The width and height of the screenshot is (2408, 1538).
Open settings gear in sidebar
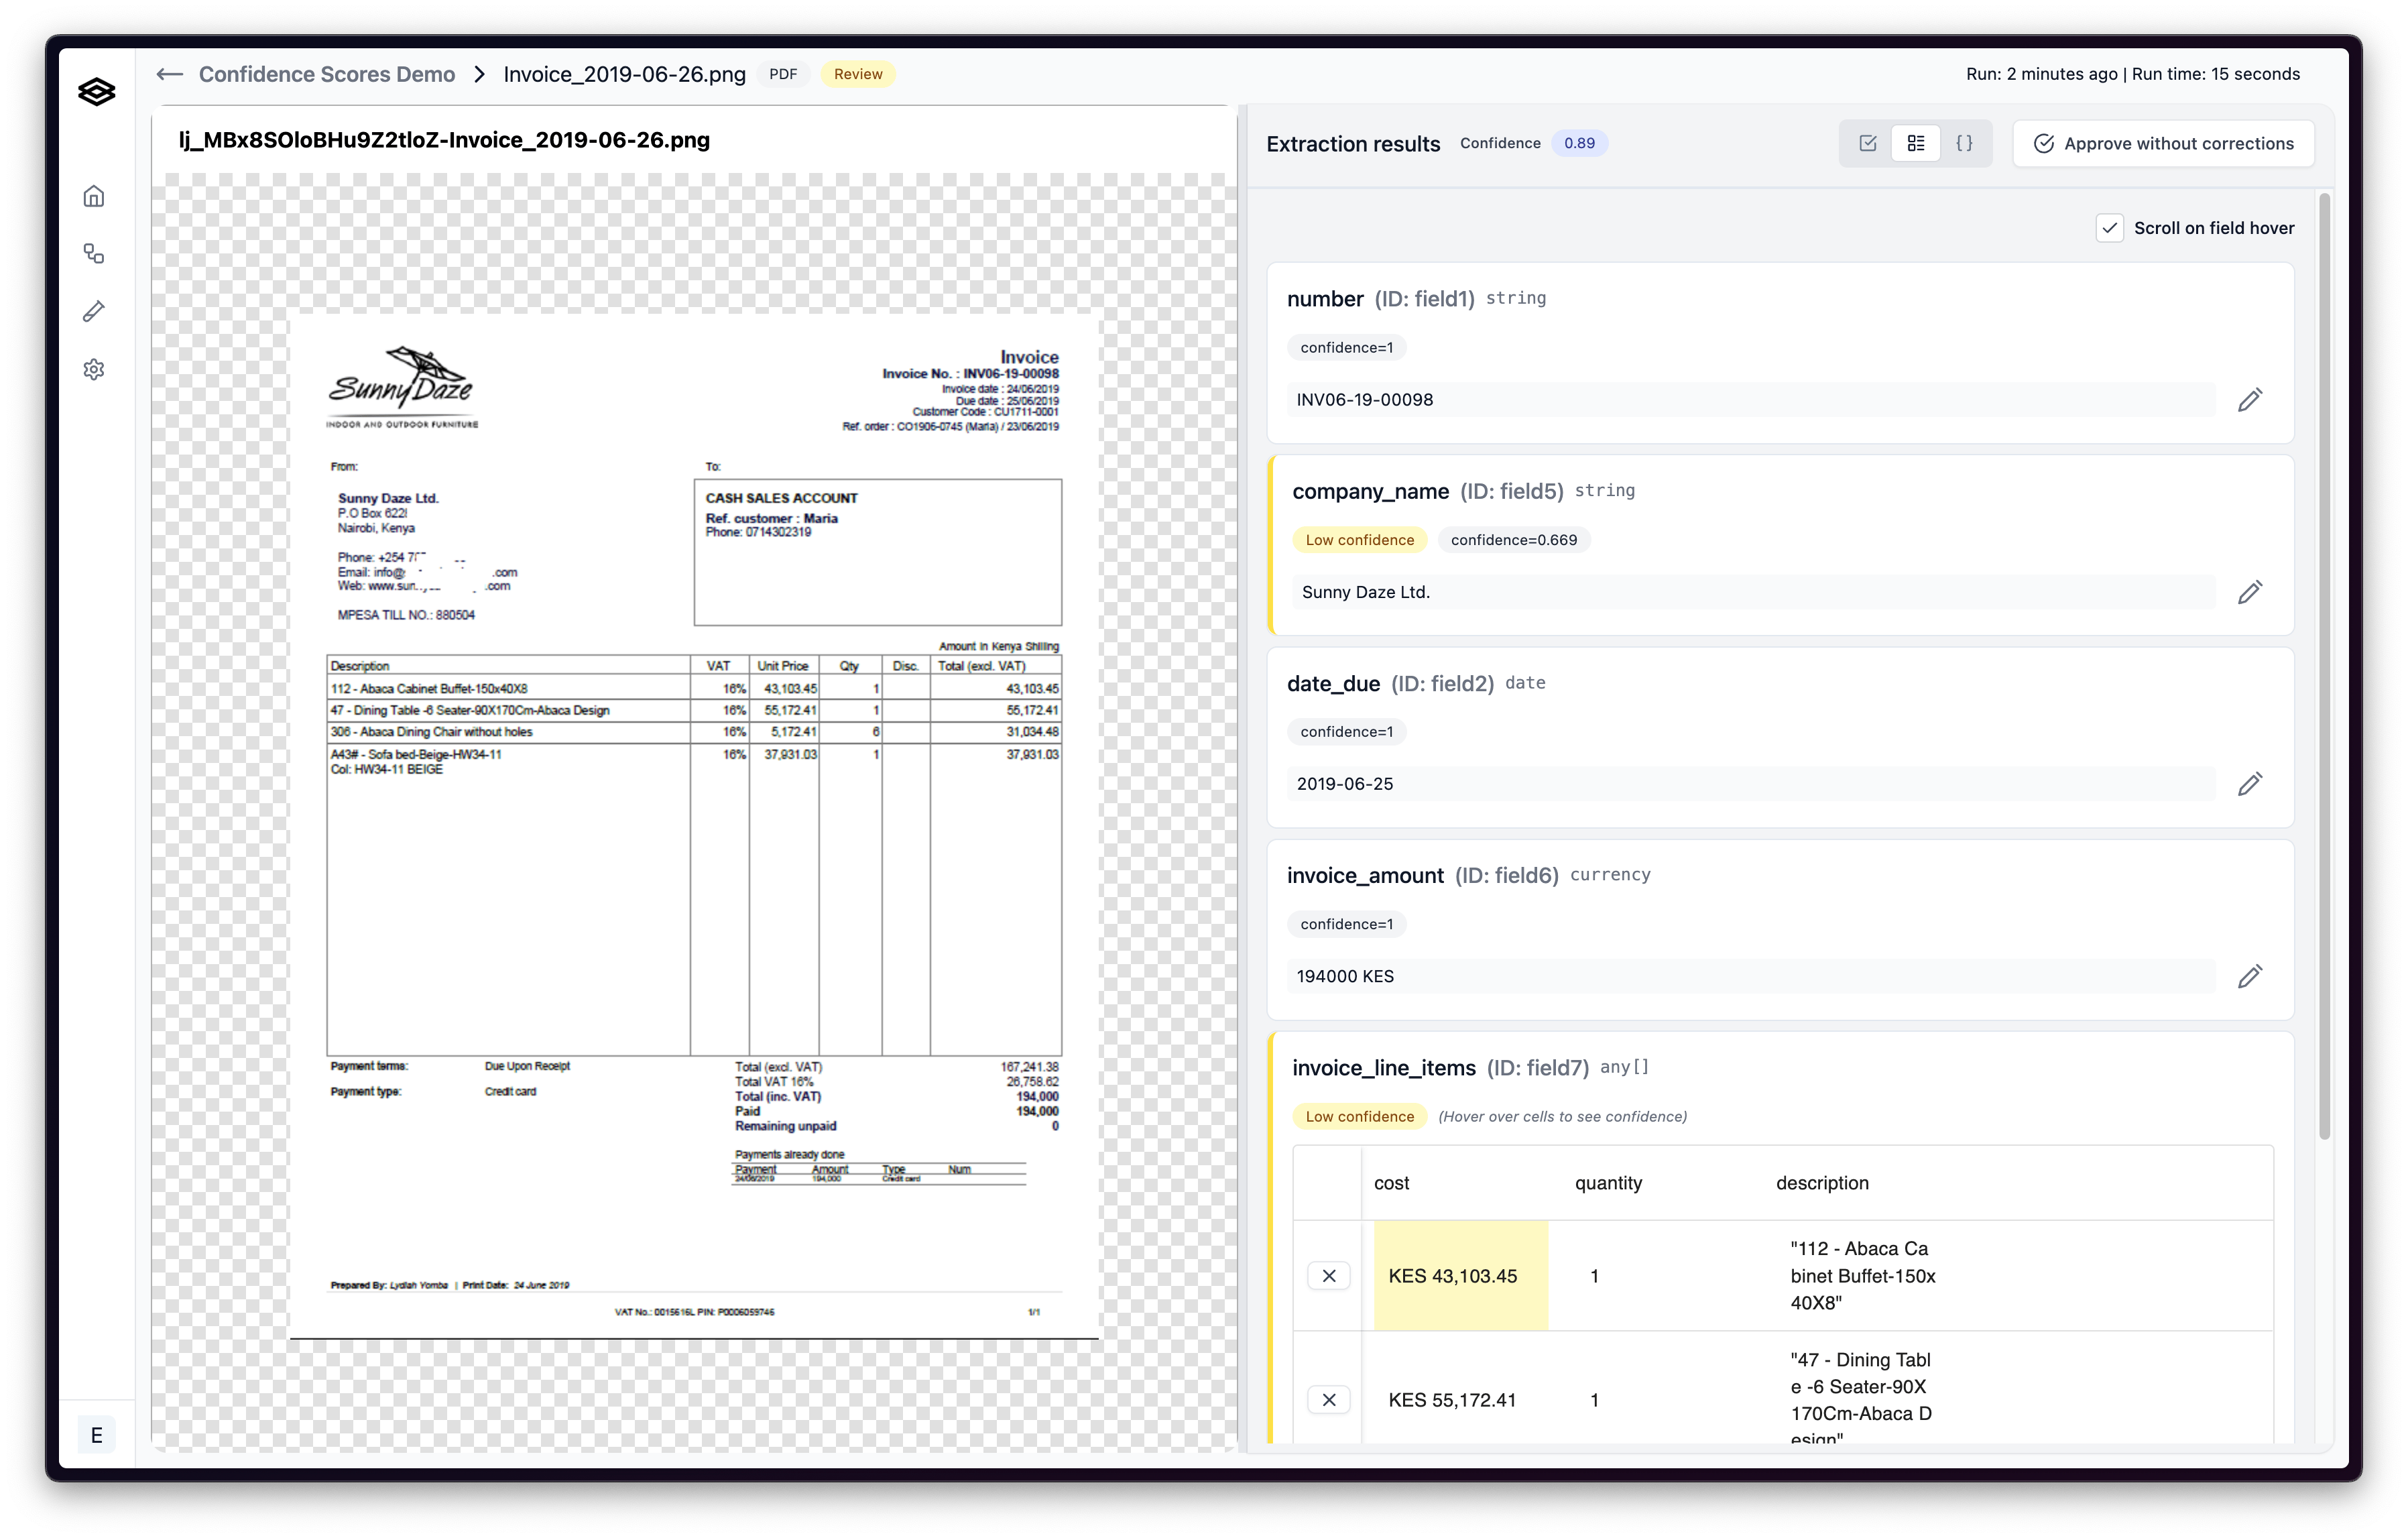coord(94,370)
